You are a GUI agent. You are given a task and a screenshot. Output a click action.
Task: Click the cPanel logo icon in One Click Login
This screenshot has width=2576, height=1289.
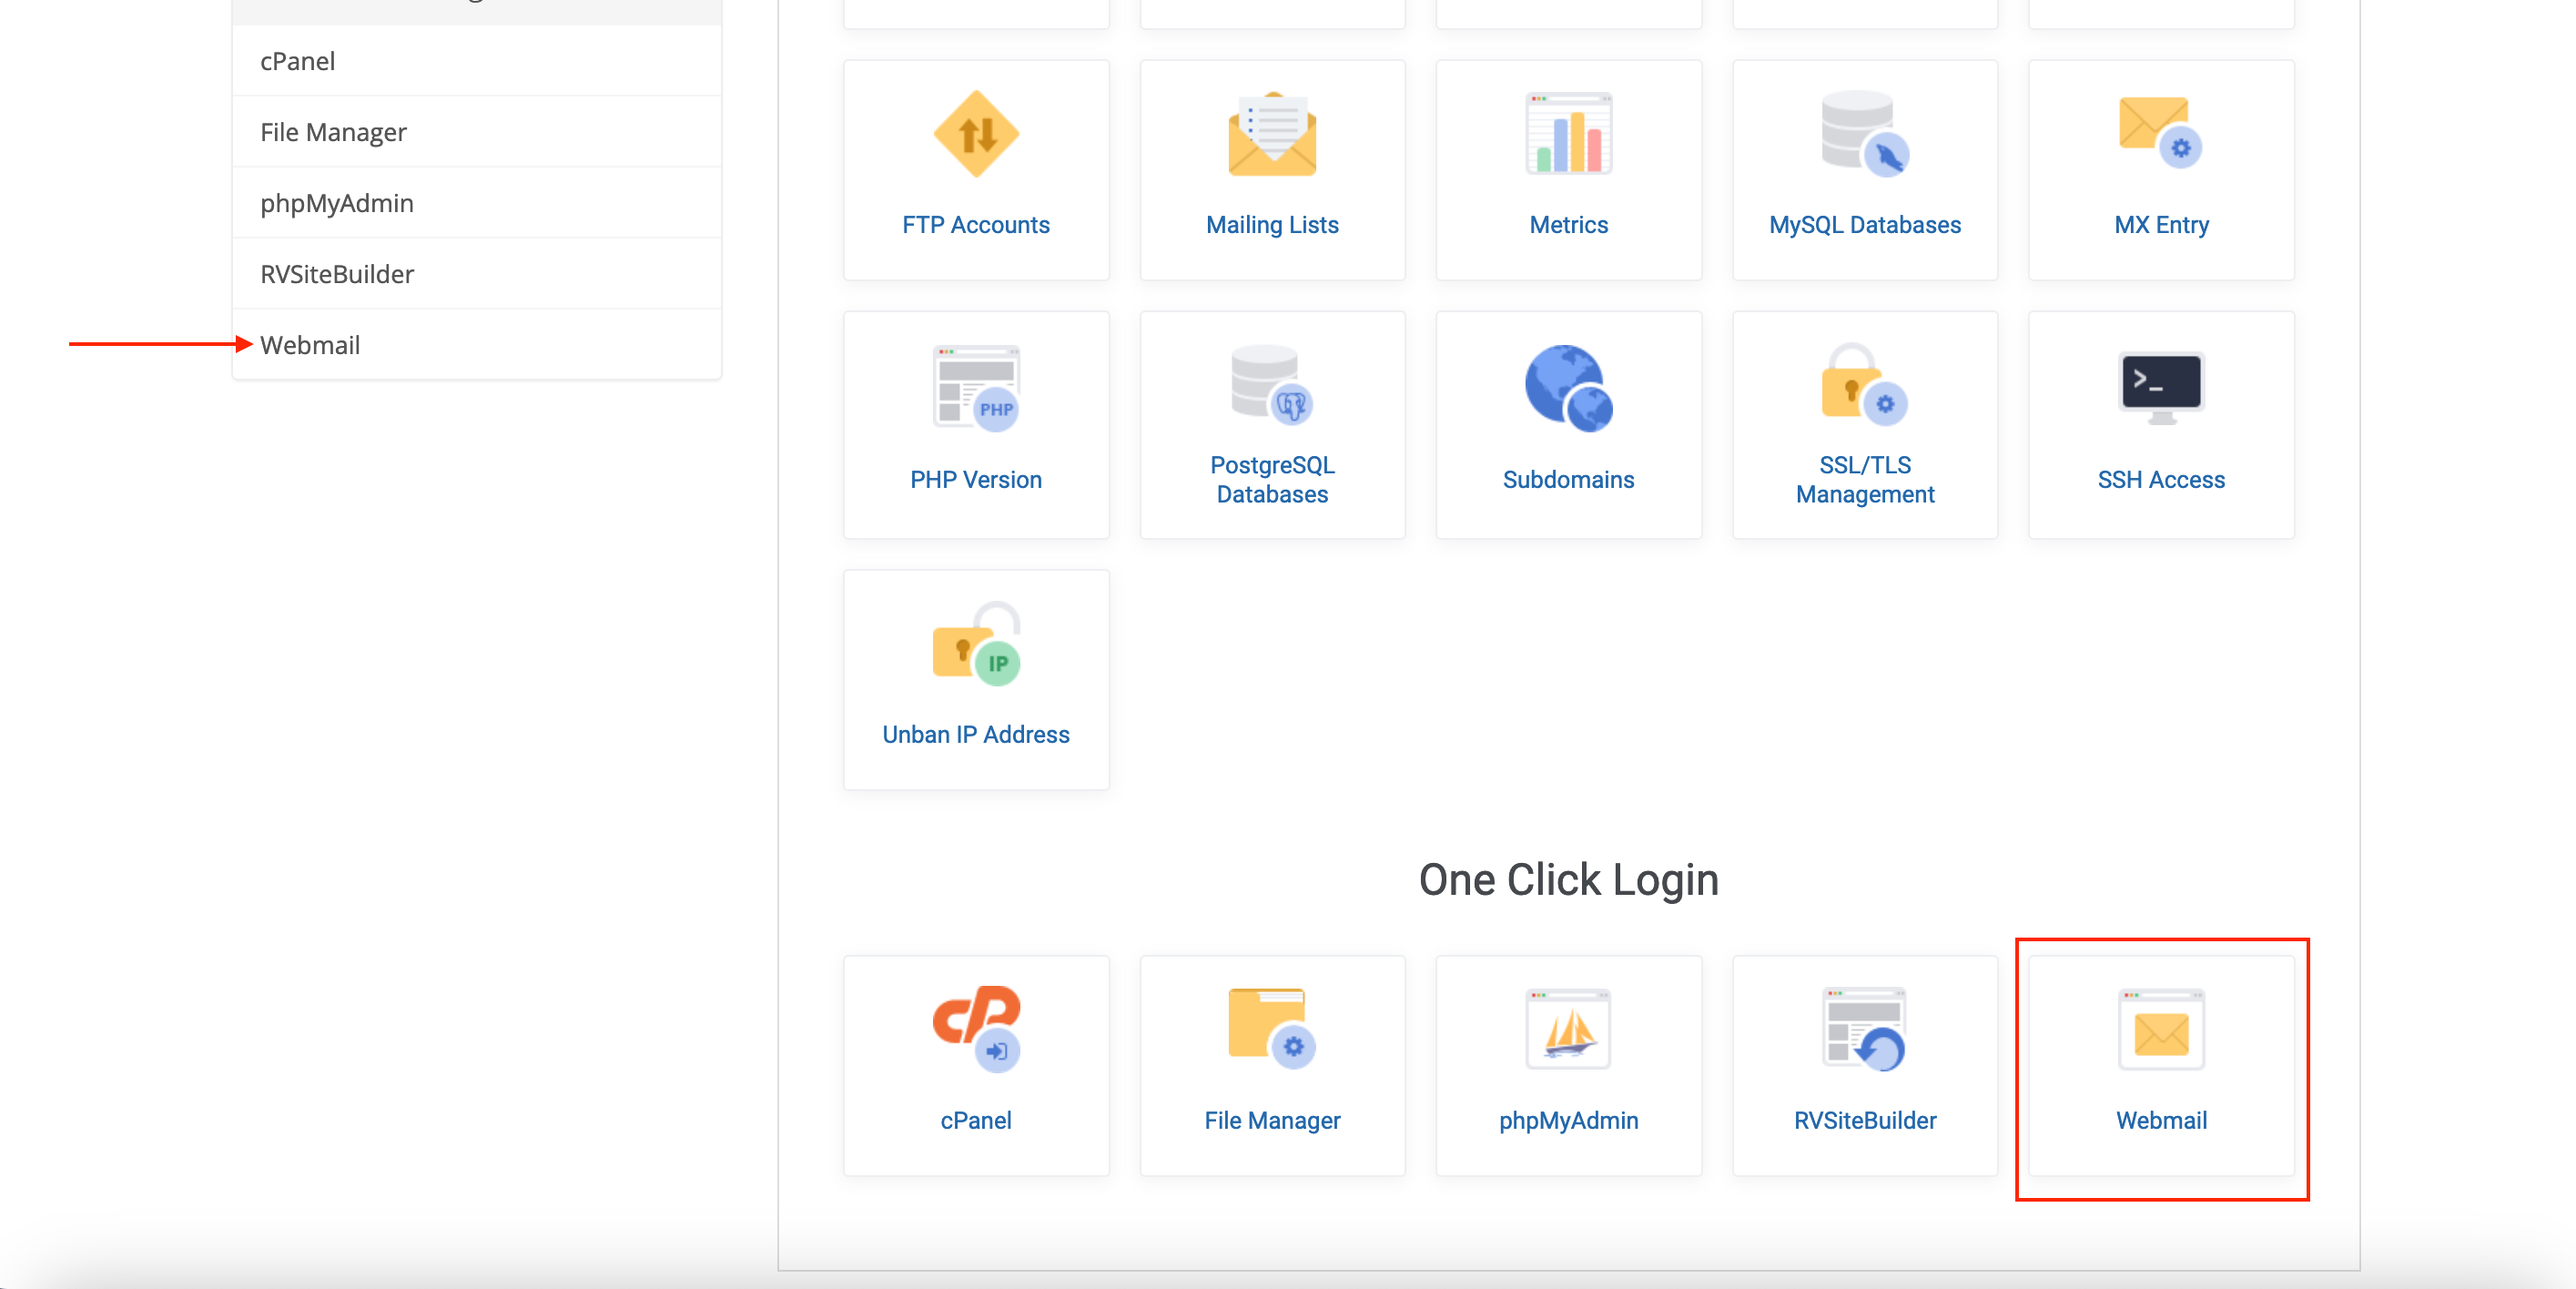[x=976, y=1029]
